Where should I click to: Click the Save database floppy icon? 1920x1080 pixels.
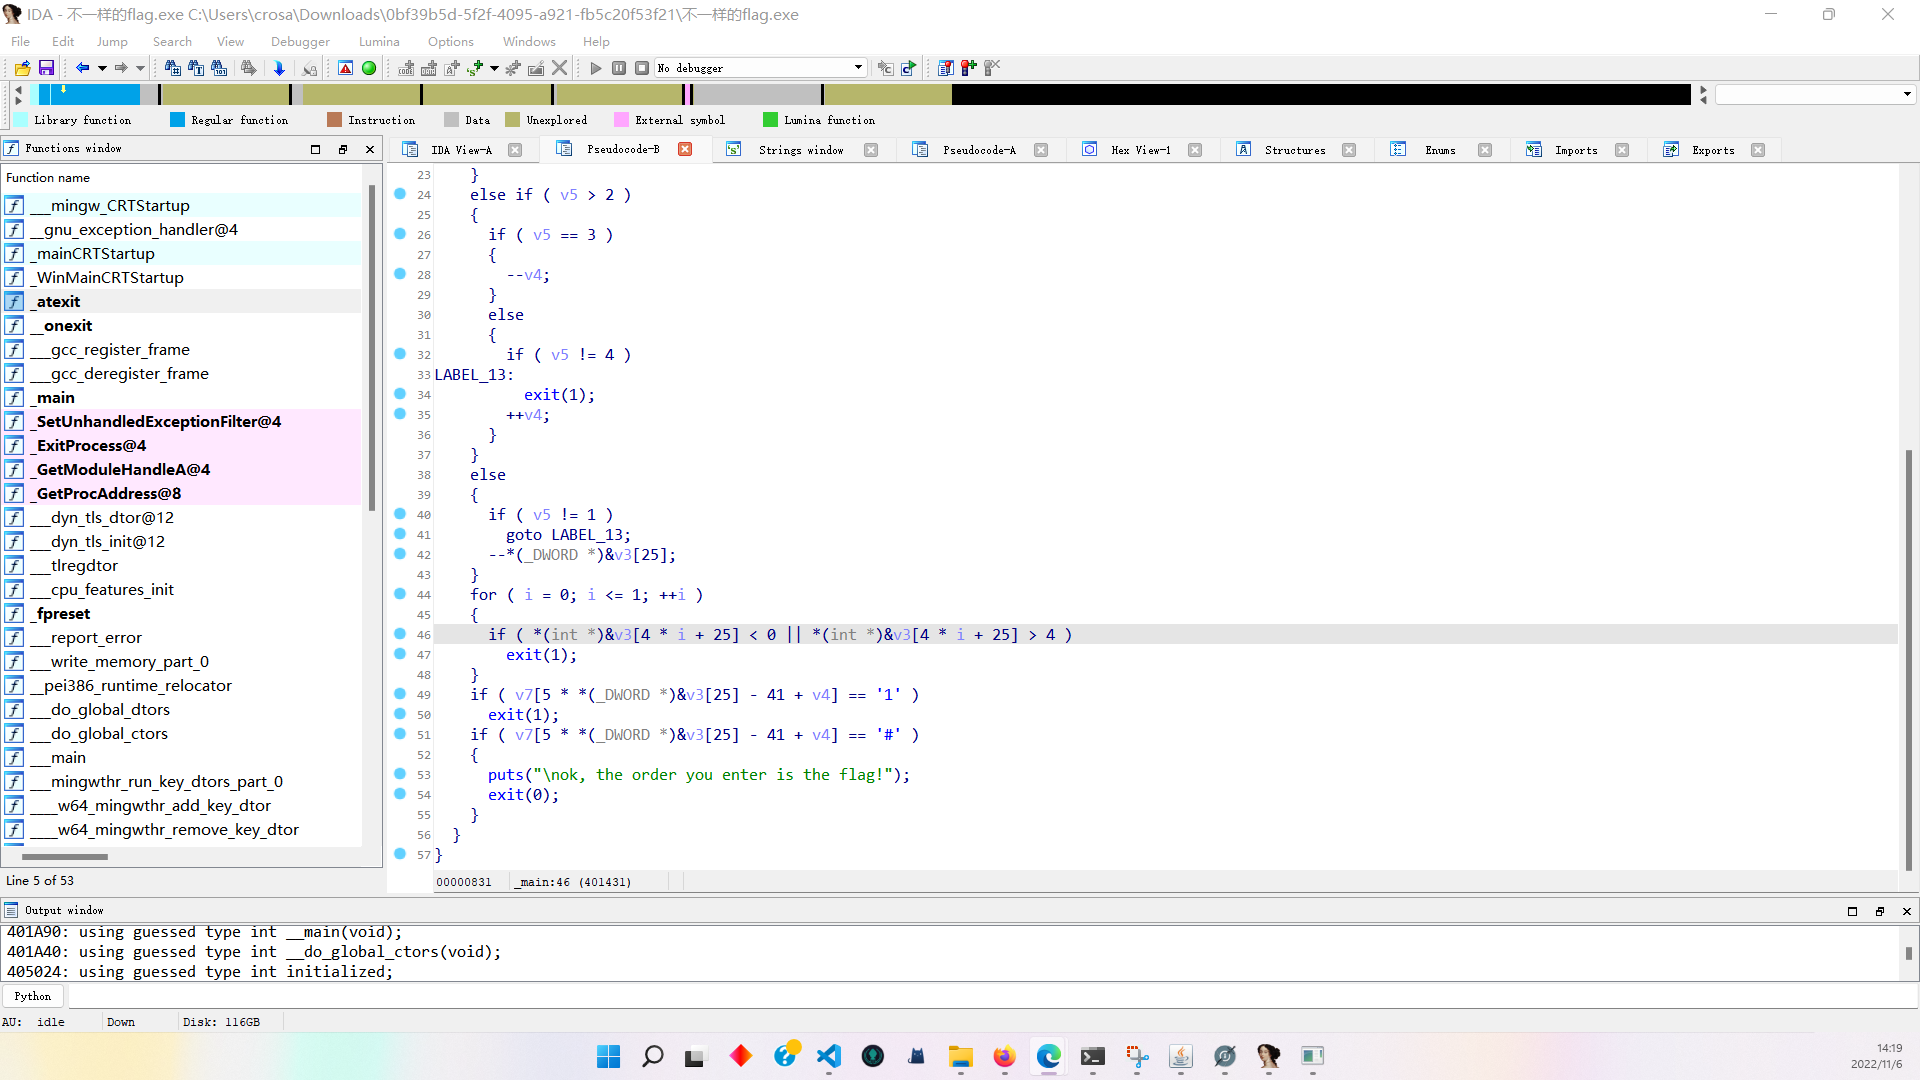pos(46,68)
